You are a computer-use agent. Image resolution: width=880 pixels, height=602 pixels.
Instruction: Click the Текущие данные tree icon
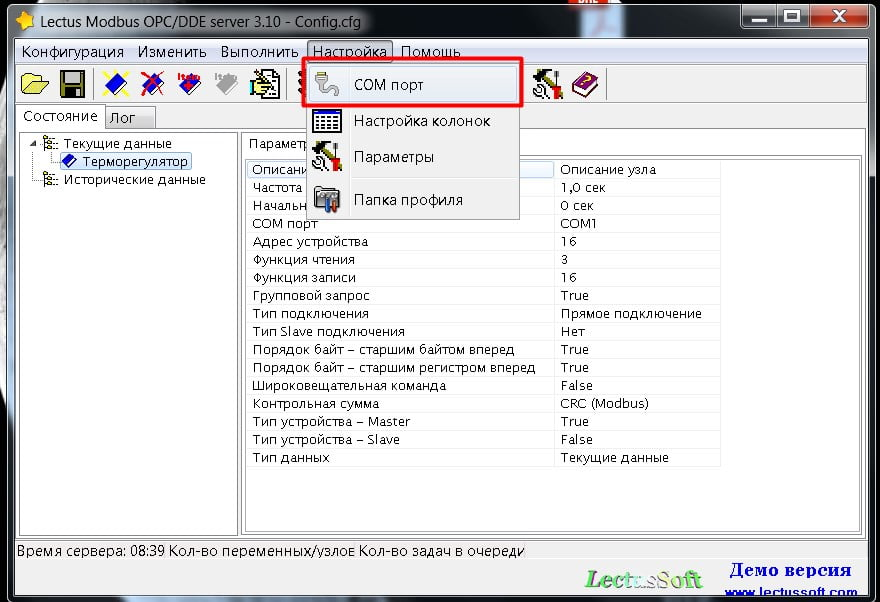[51, 143]
